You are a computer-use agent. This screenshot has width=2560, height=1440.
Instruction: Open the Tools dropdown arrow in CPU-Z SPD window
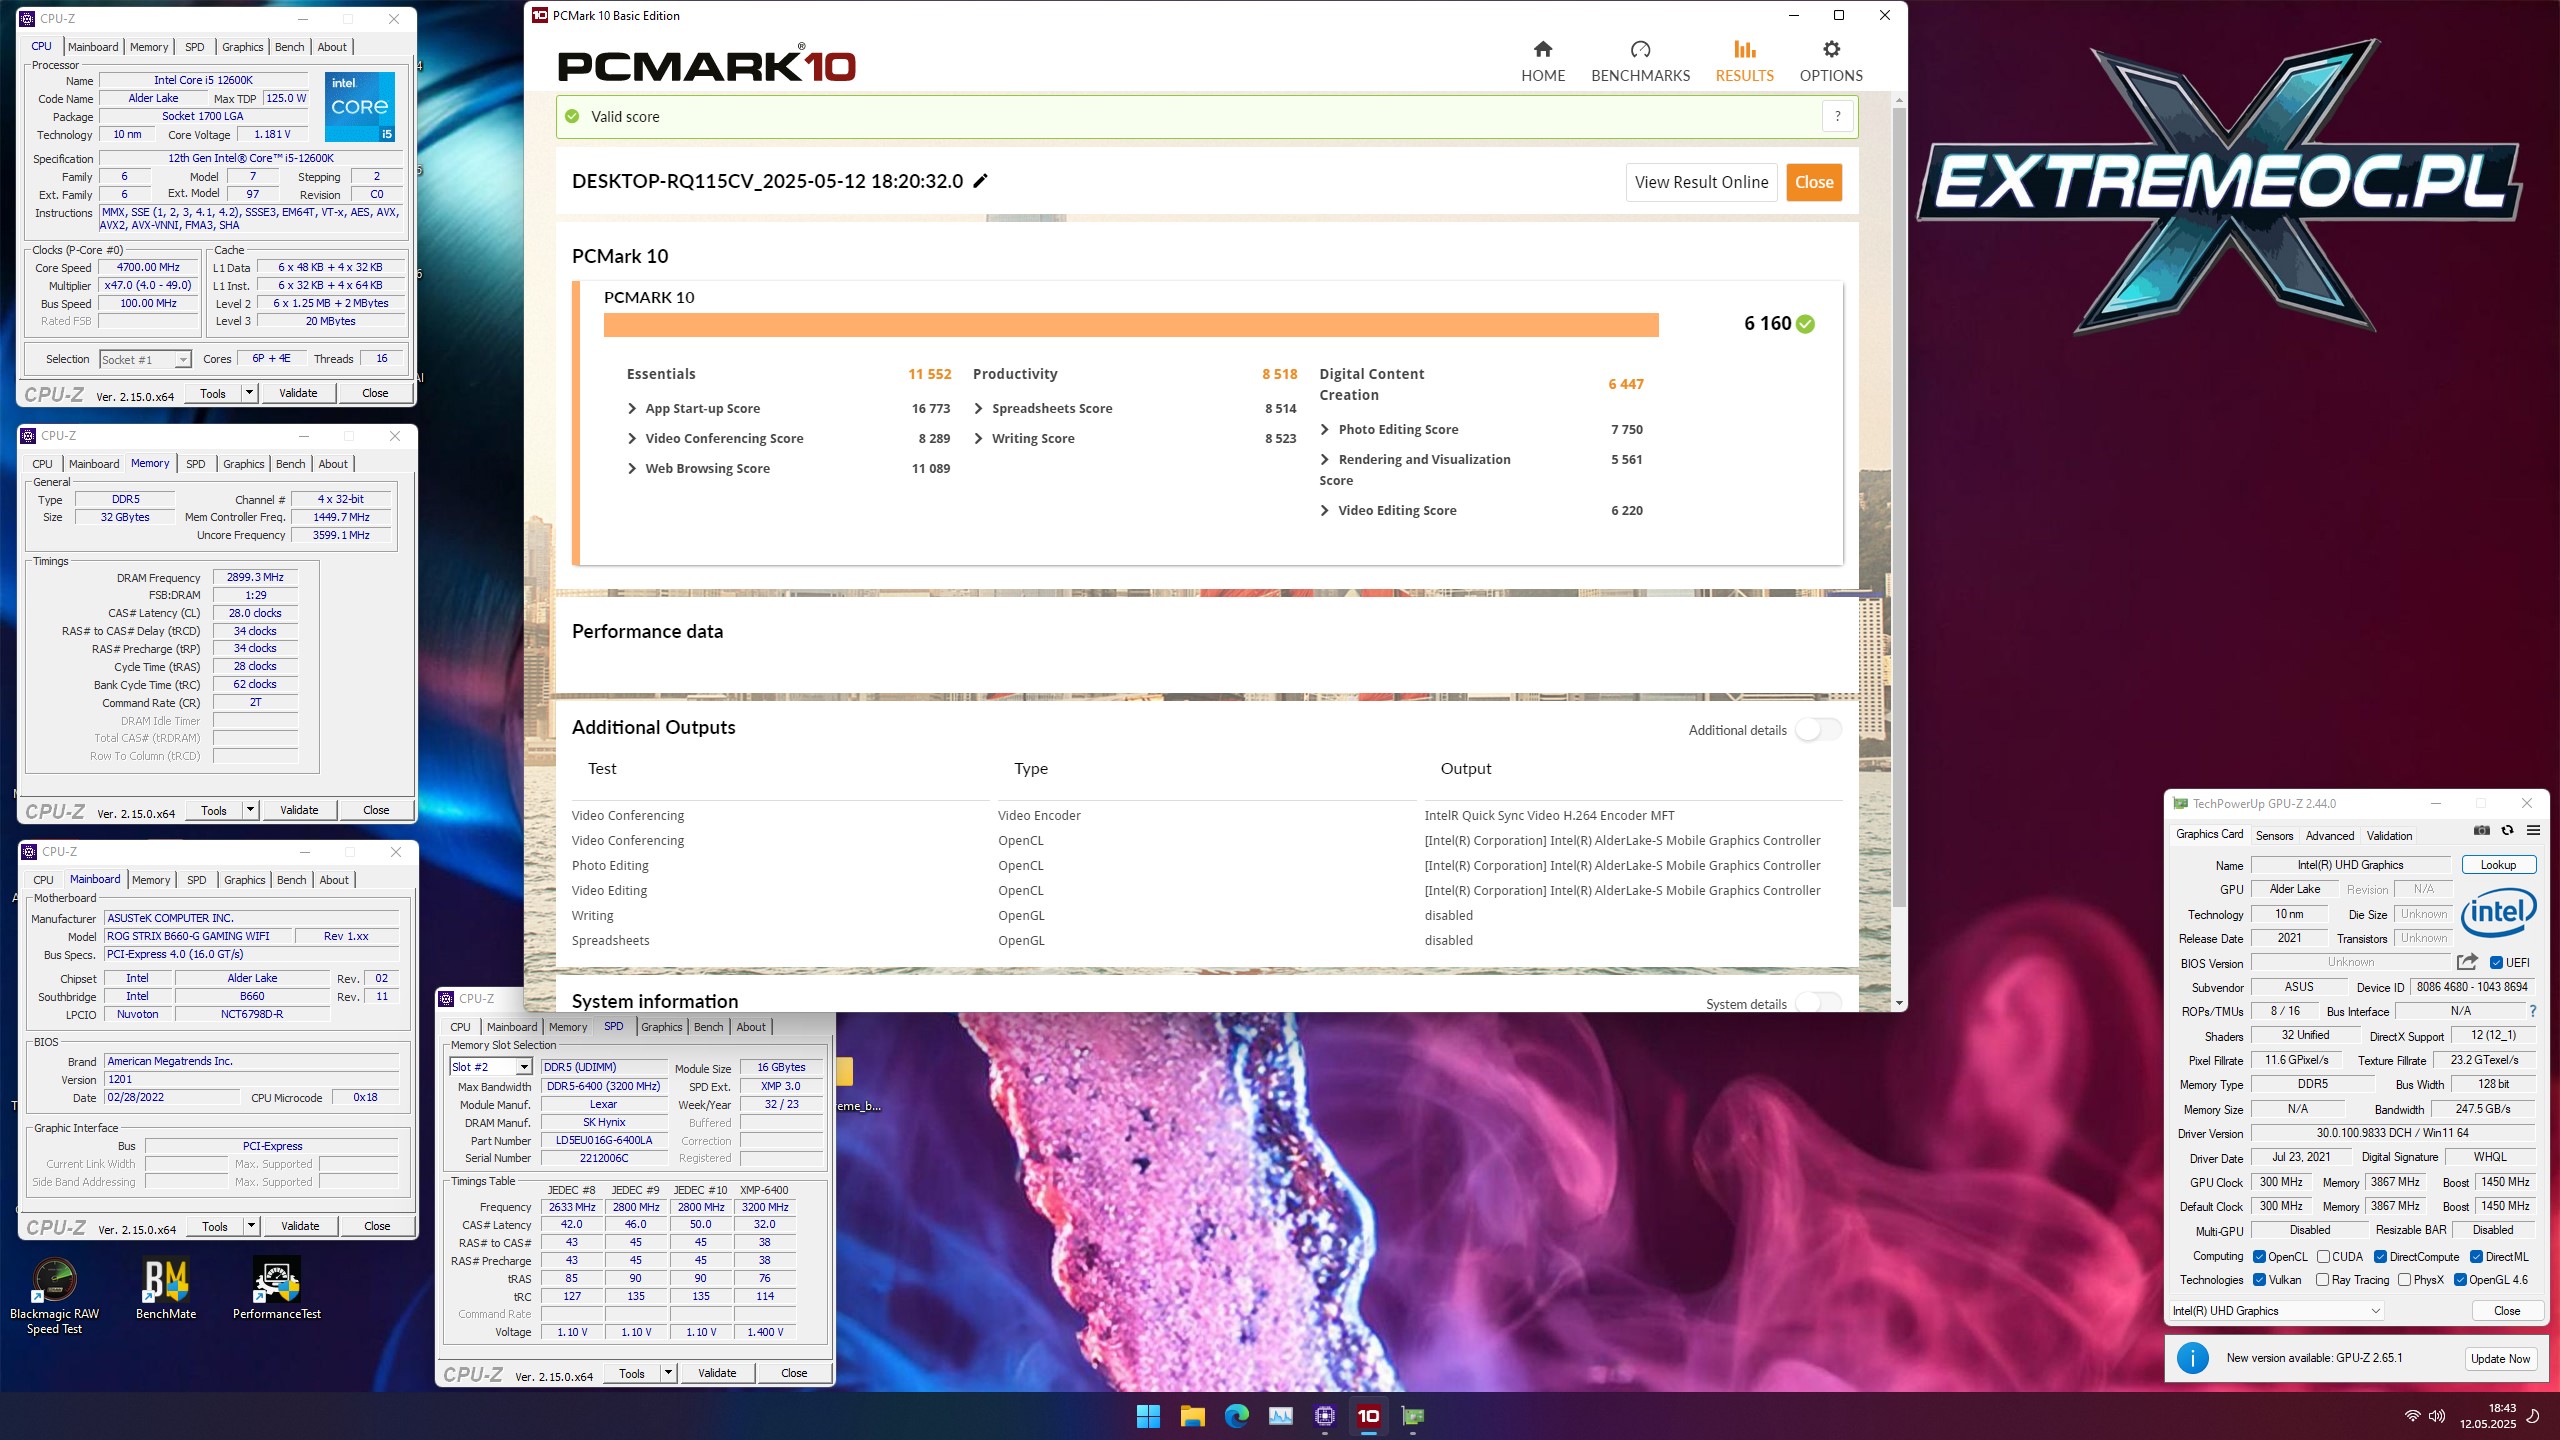668,1373
